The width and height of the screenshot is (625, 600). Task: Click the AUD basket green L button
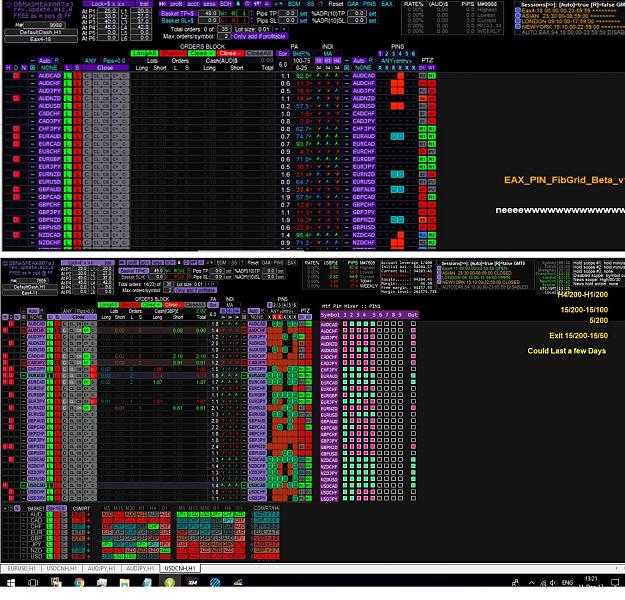pos(49,514)
